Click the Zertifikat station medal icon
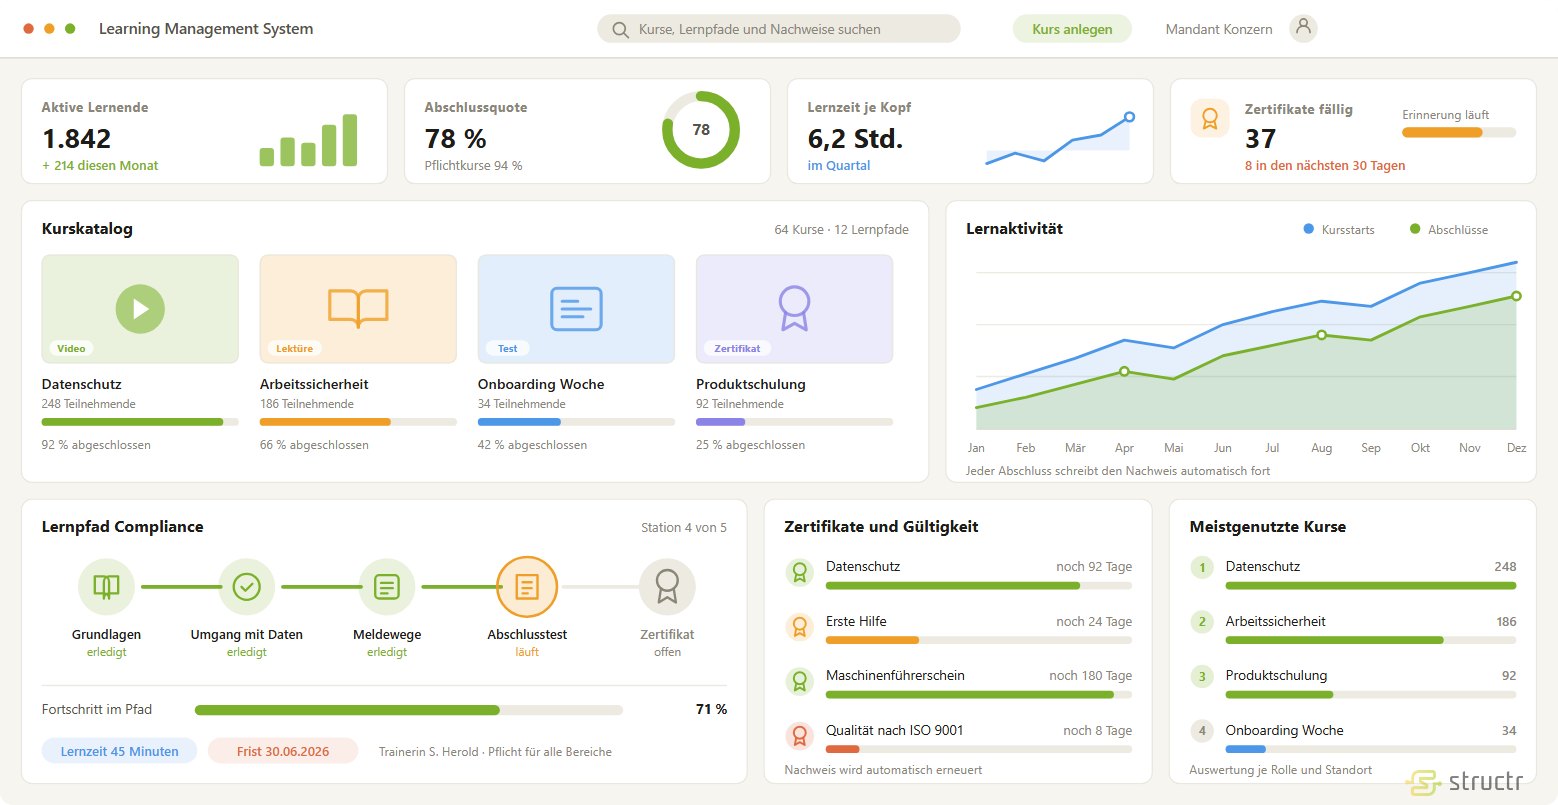Screen dimensions: 1558x805 (667, 587)
